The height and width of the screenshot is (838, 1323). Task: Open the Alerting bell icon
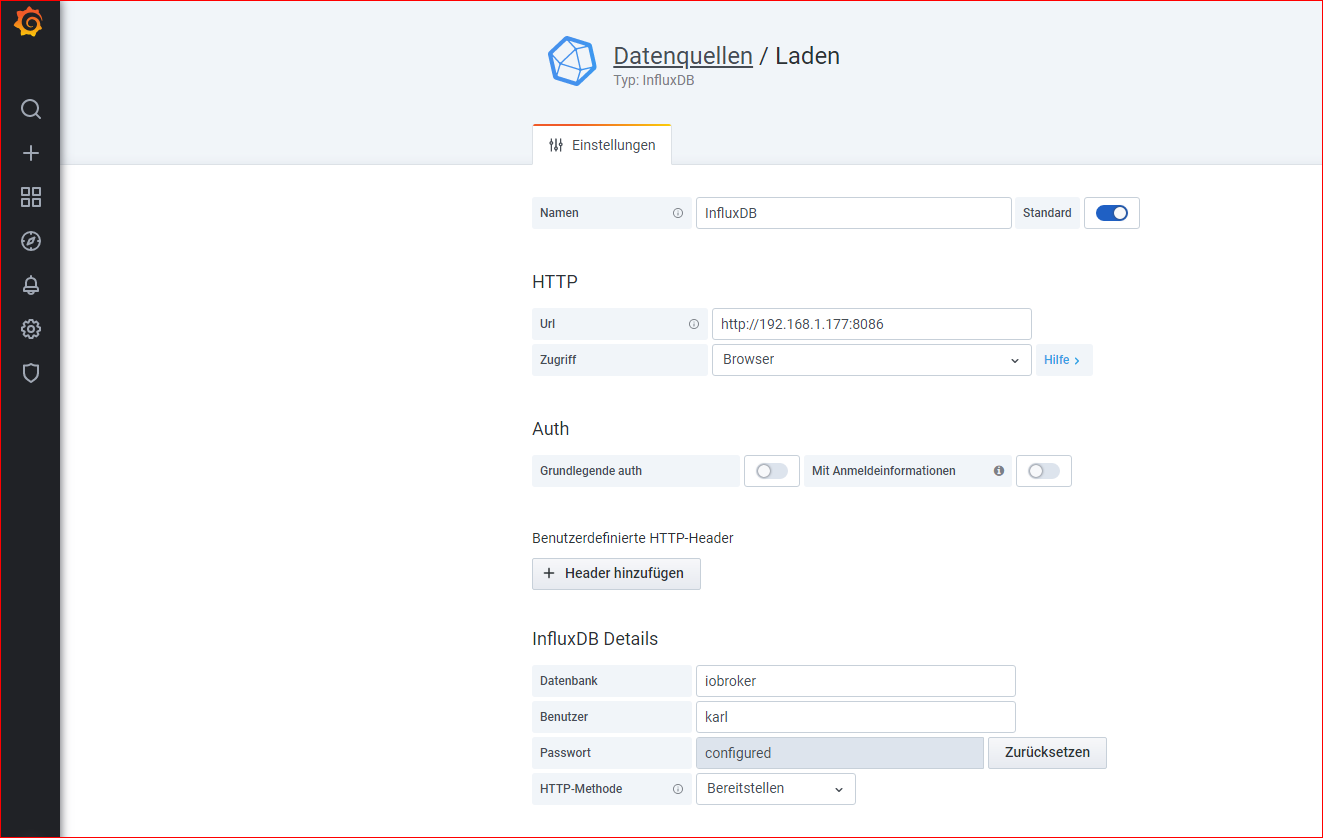pos(31,285)
